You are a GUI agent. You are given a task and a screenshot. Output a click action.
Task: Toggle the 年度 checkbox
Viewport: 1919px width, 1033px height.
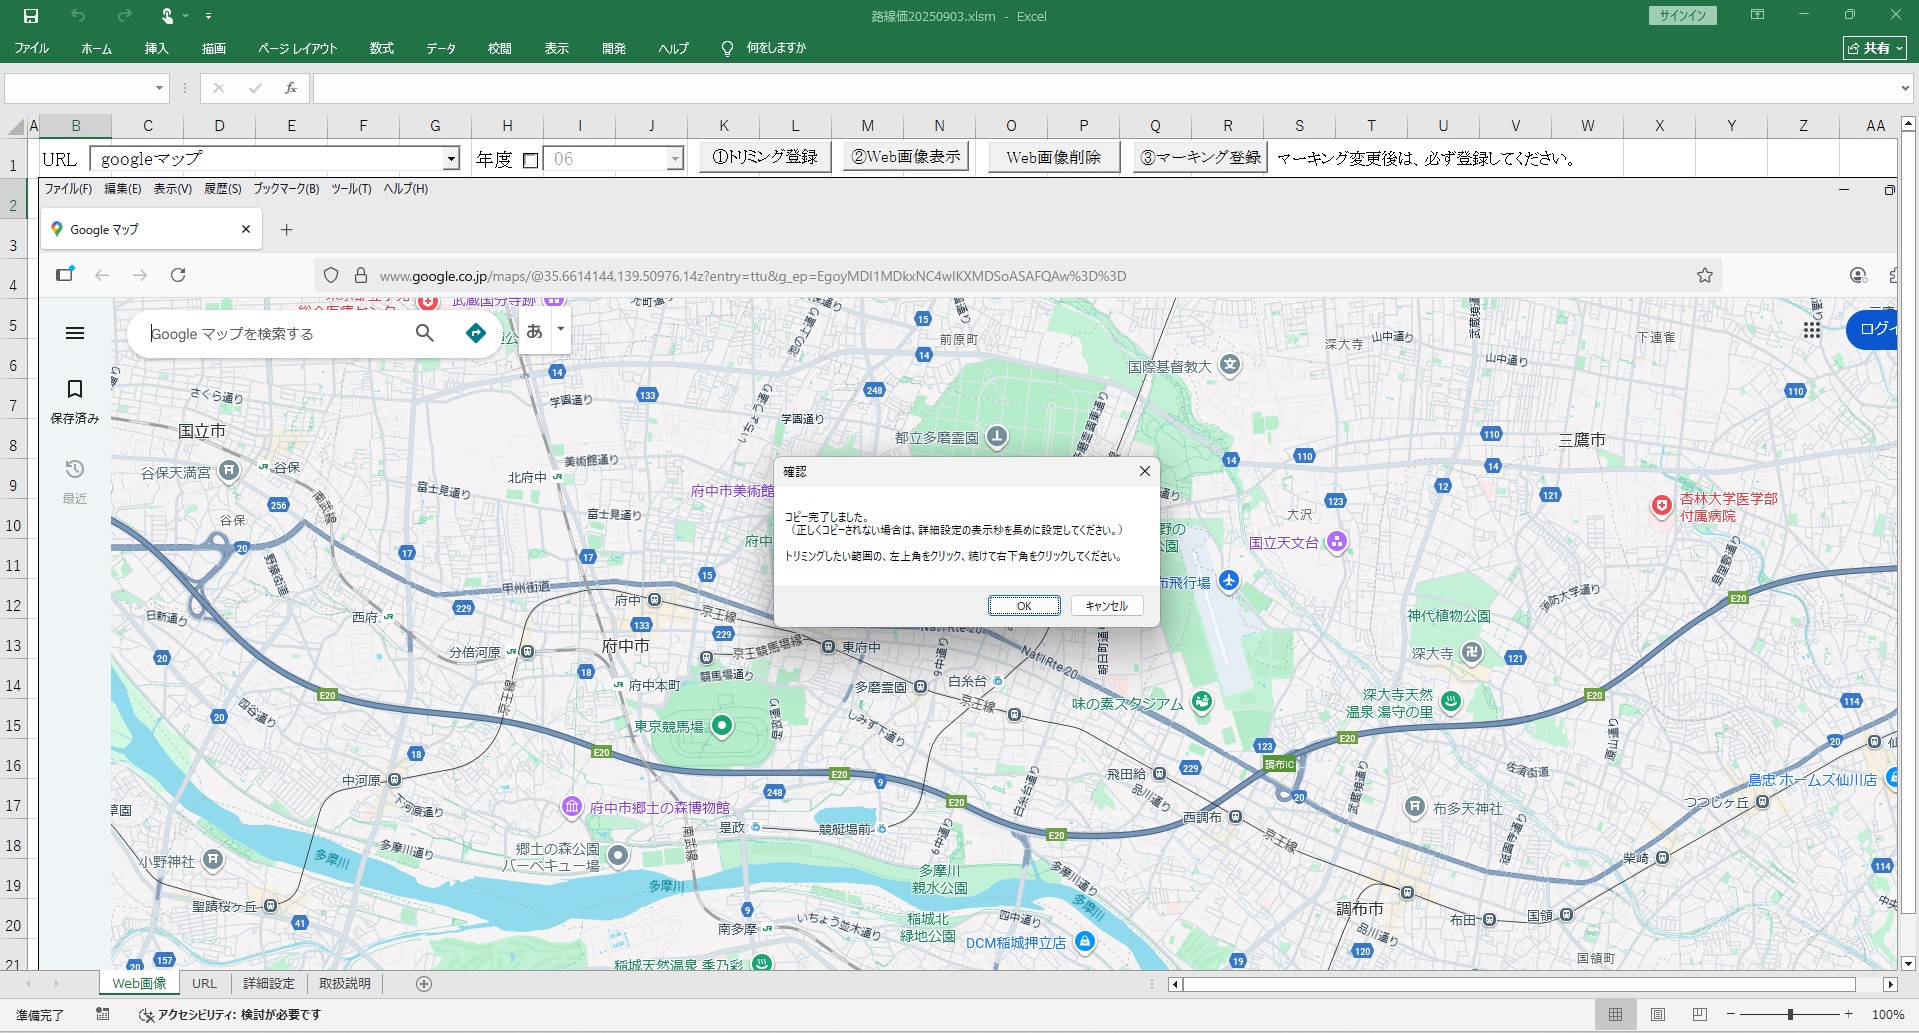pyautogui.click(x=531, y=160)
